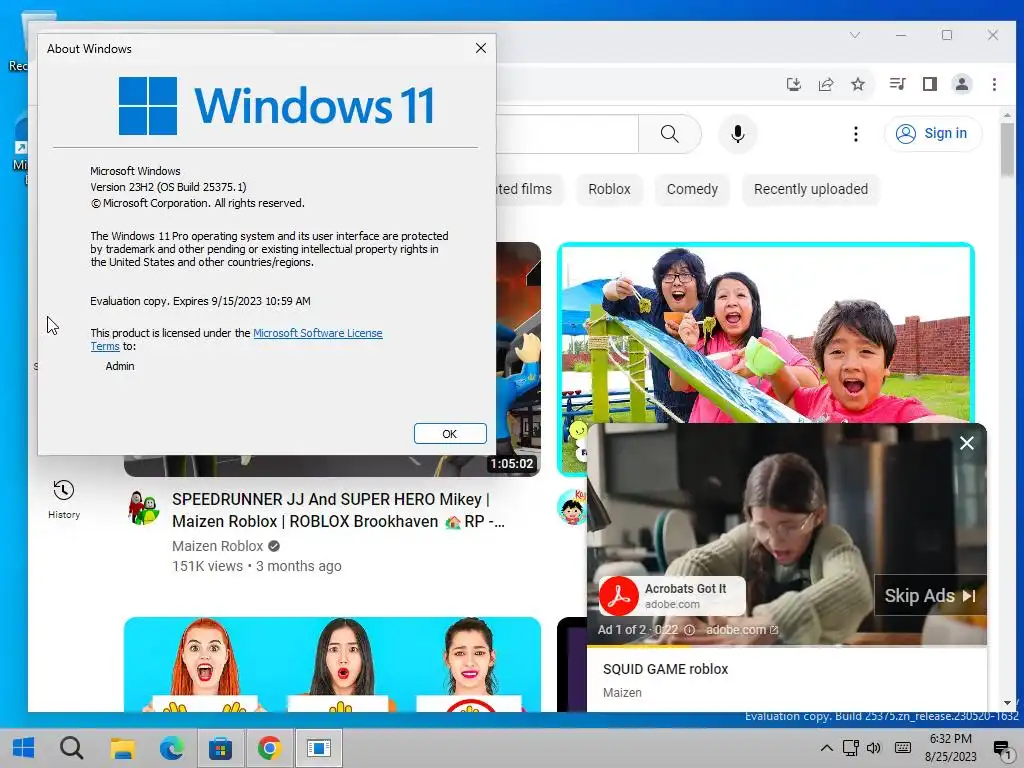1024x768 pixels.
Task: Open the SQUID GAME roblox miniplayer title
Action: [665, 669]
